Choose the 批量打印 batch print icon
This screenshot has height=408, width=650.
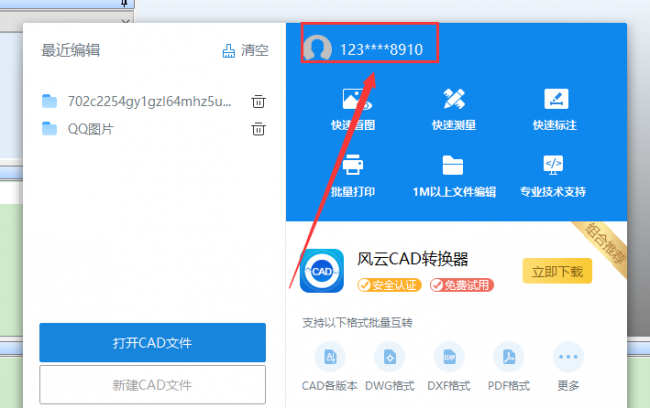click(353, 165)
